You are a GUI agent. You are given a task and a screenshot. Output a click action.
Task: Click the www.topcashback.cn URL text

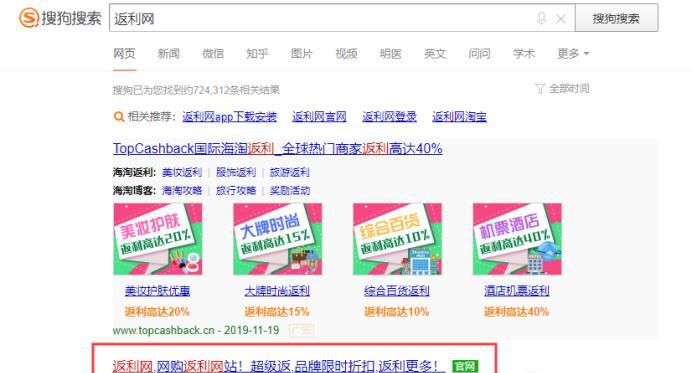click(163, 330)
